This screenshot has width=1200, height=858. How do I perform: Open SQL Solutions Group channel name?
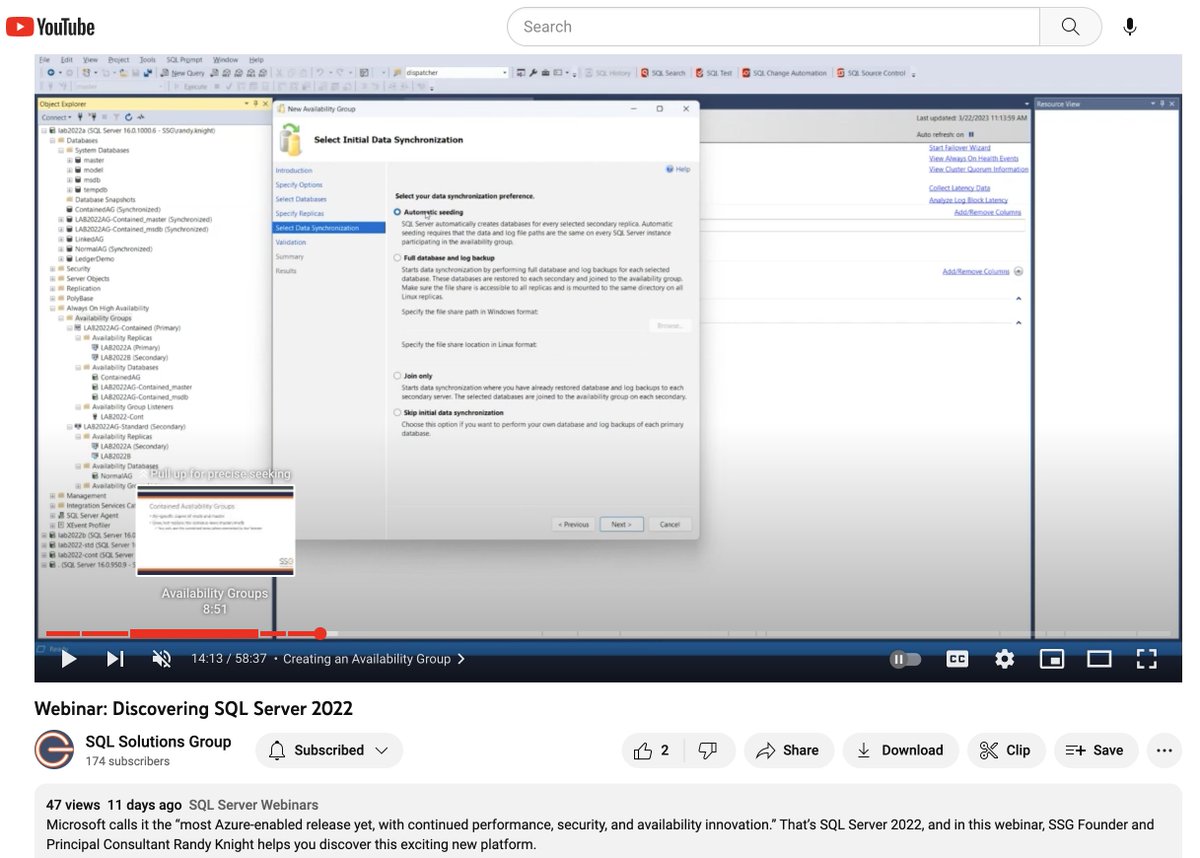158,741
